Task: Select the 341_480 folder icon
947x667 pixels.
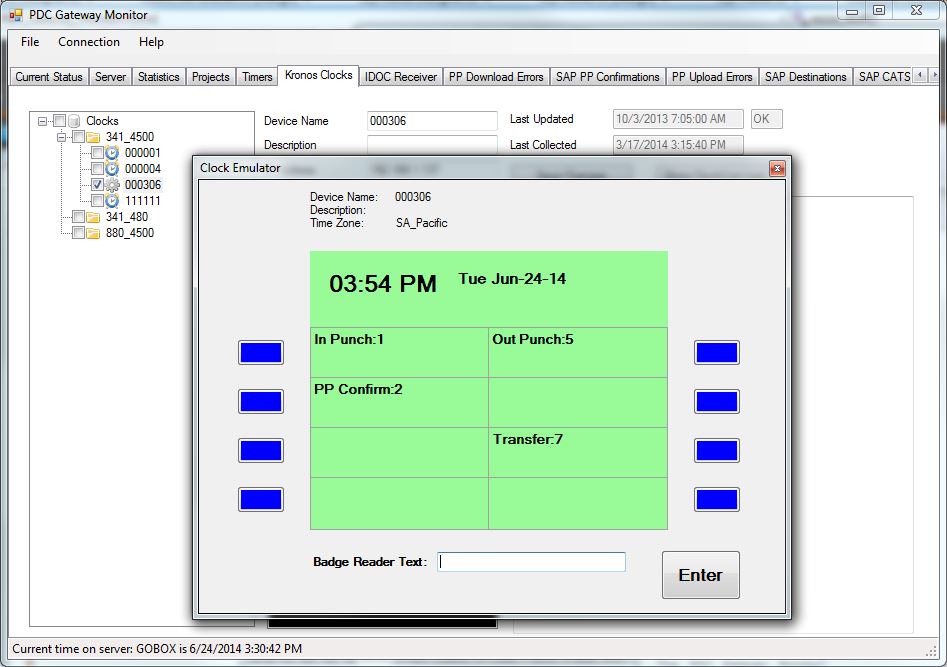Action: tap(93, 217)
